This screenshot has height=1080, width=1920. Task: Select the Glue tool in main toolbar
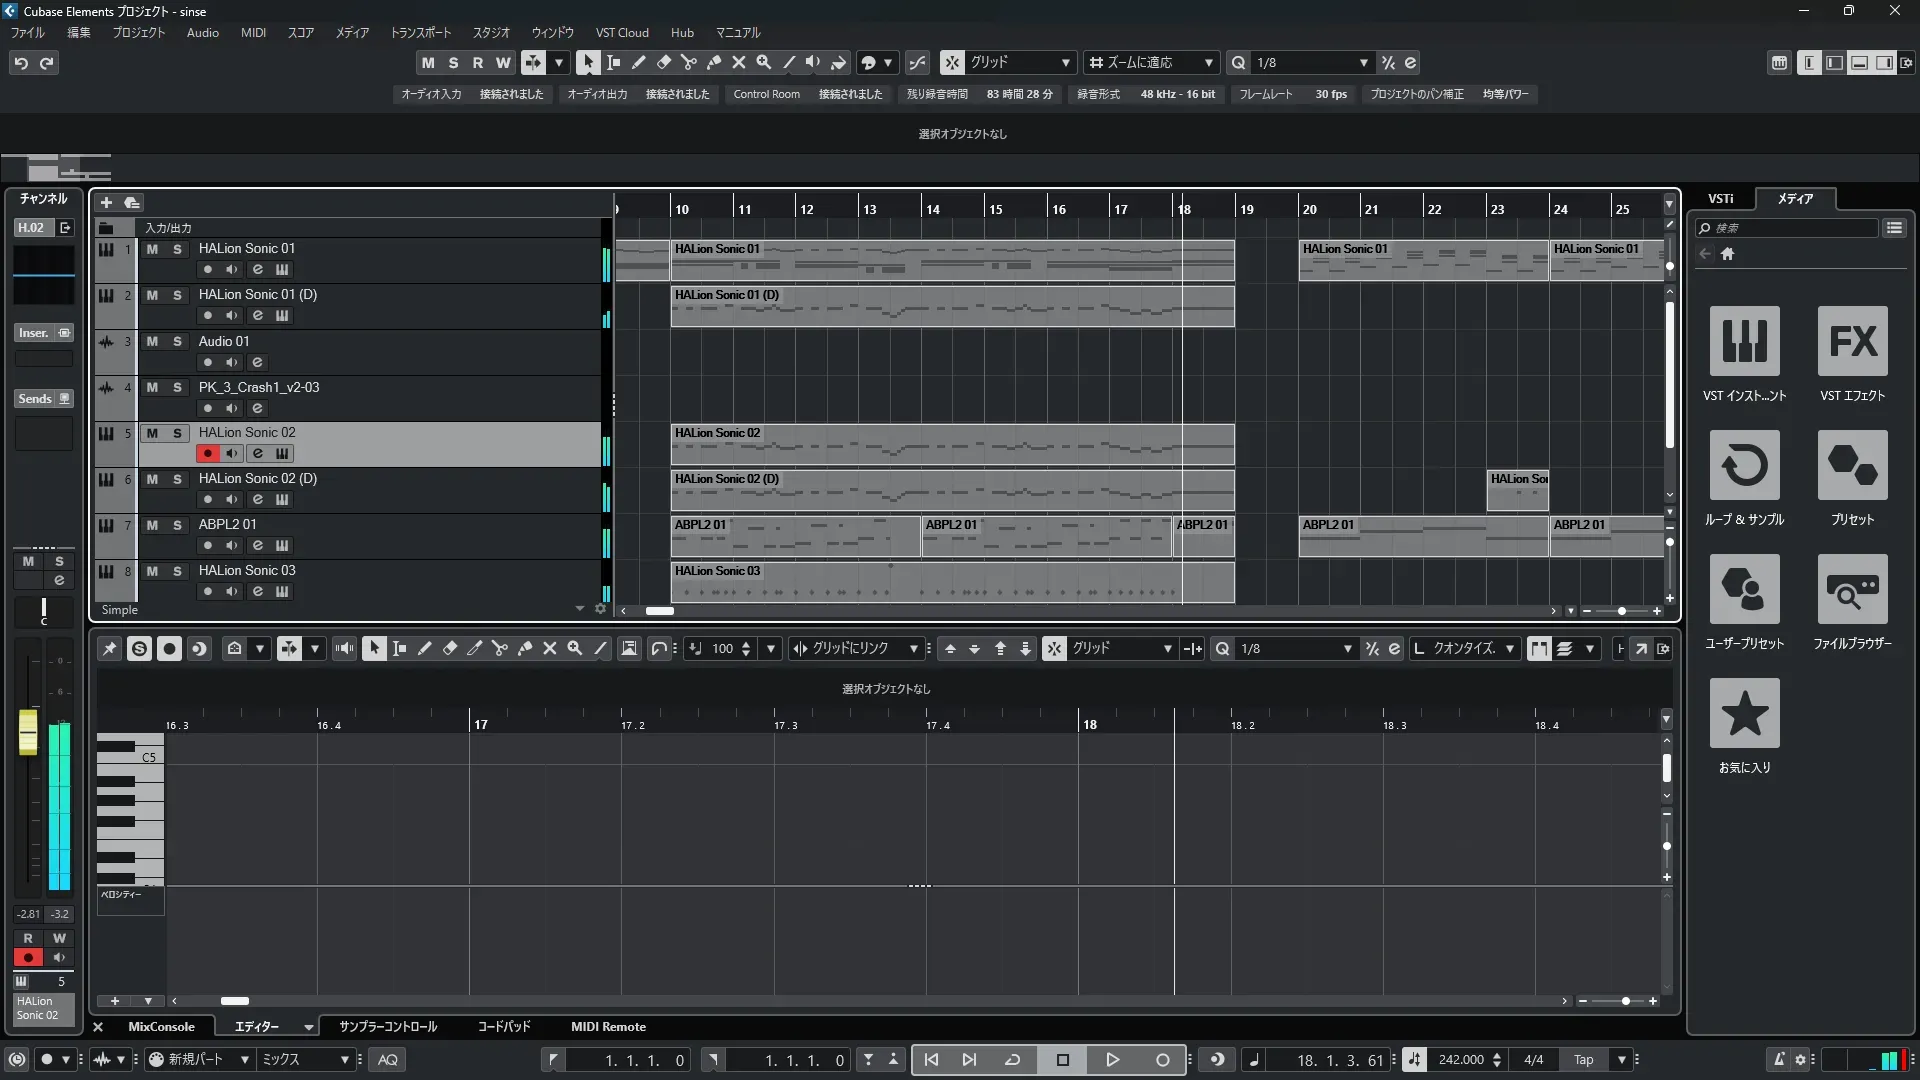(x=714, y=63)
